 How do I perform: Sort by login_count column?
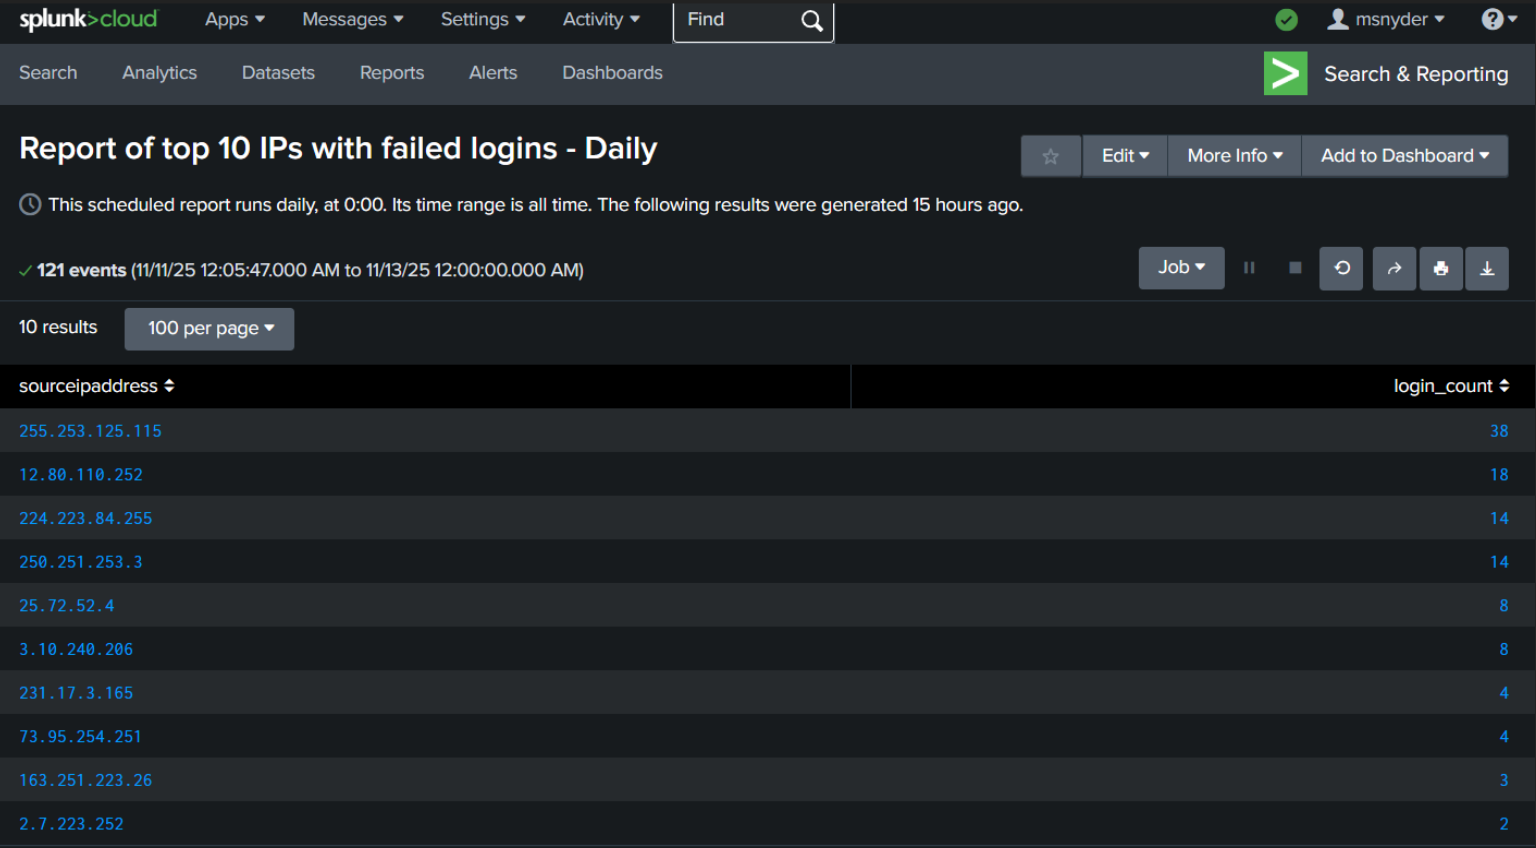tap(1450, 386)
